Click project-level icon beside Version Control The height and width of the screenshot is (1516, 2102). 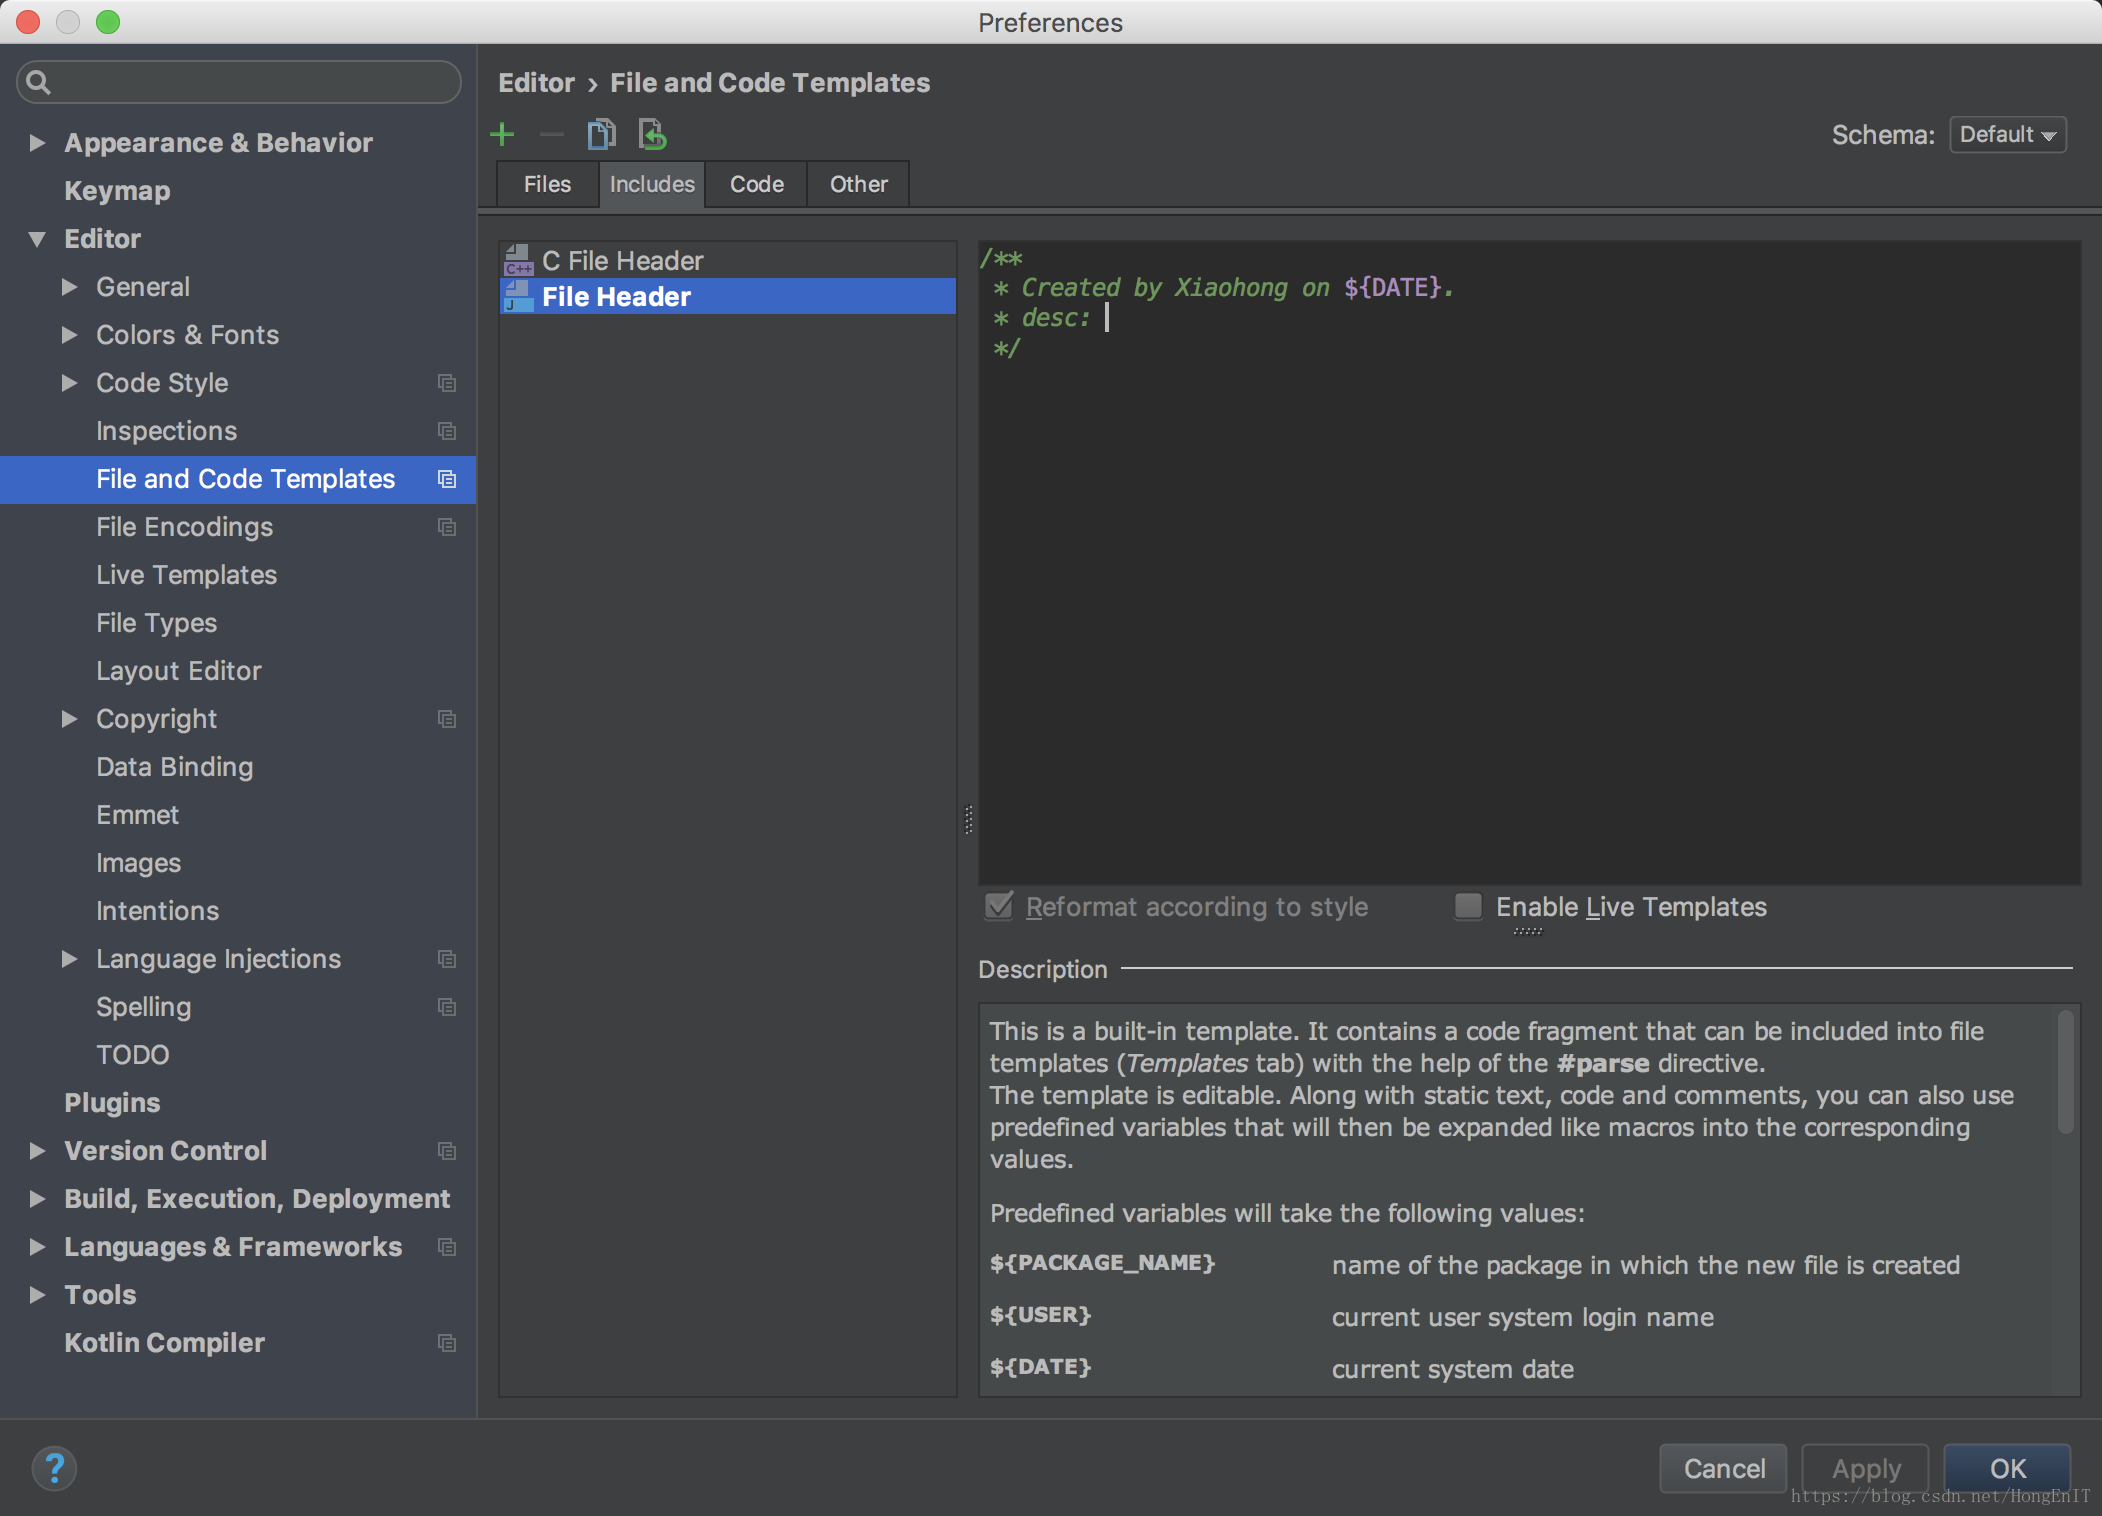click(447, 1151)
